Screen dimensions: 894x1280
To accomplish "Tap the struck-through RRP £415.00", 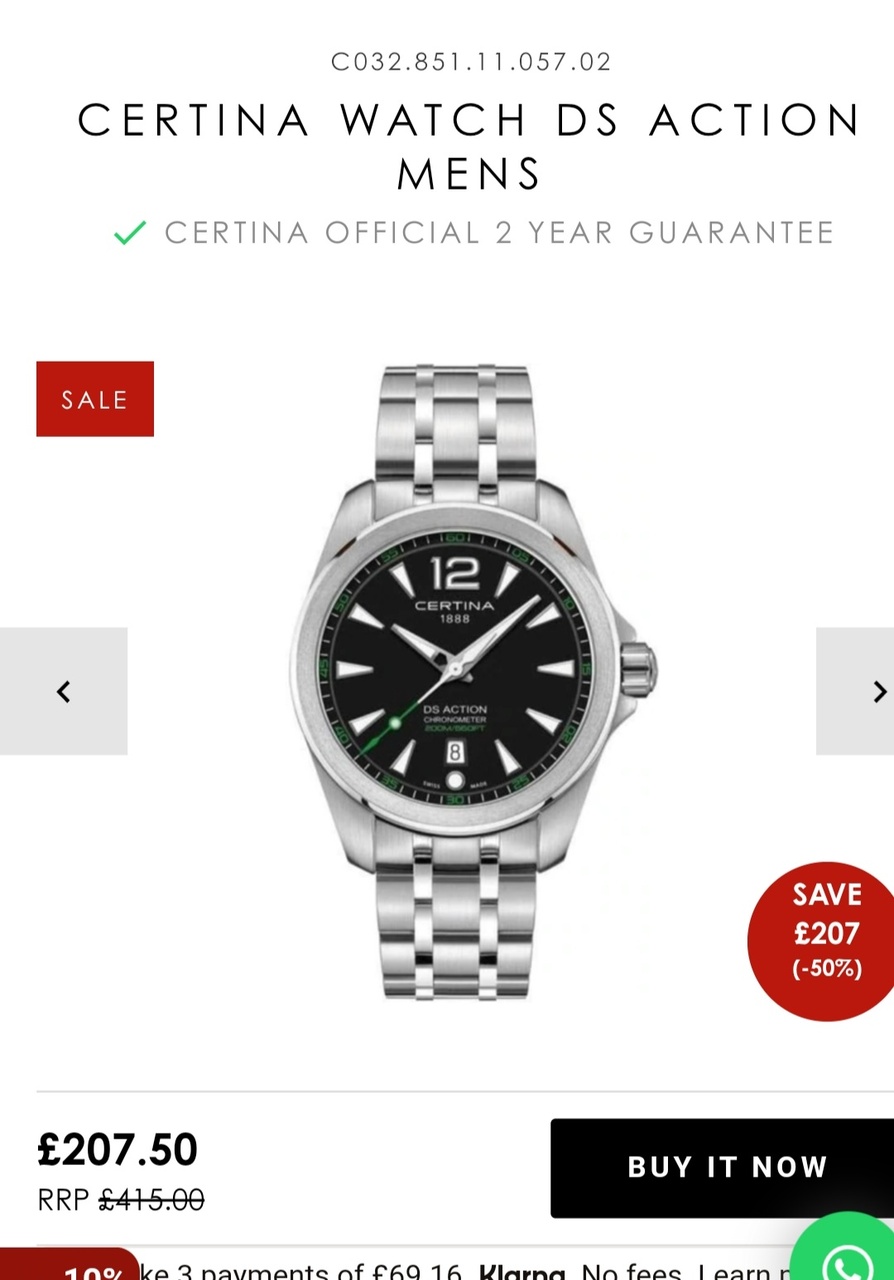I will point(121,1198).
